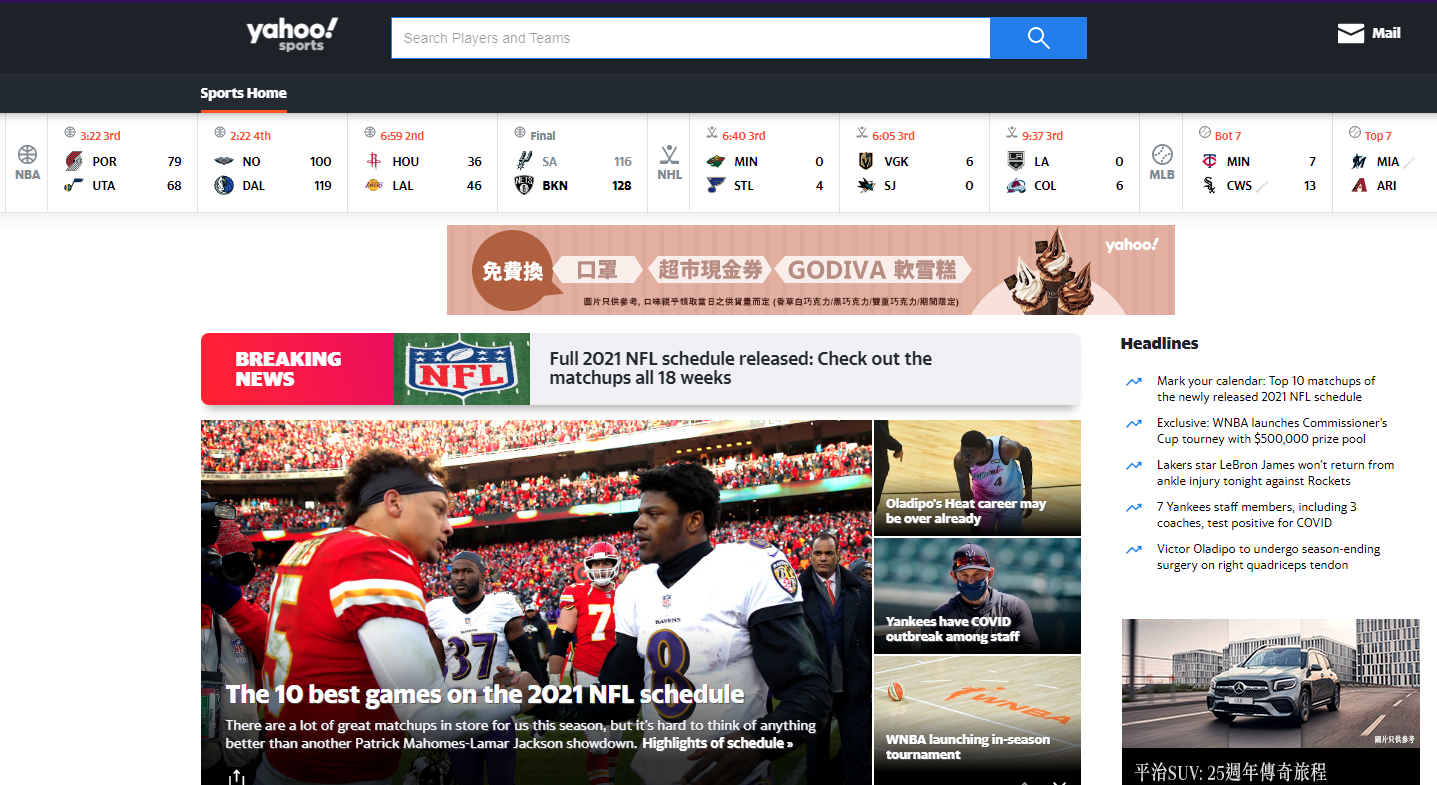Click the Lakers team logo in scoreboard
This screenshot has width=1437, height=785.
(374, 185)
